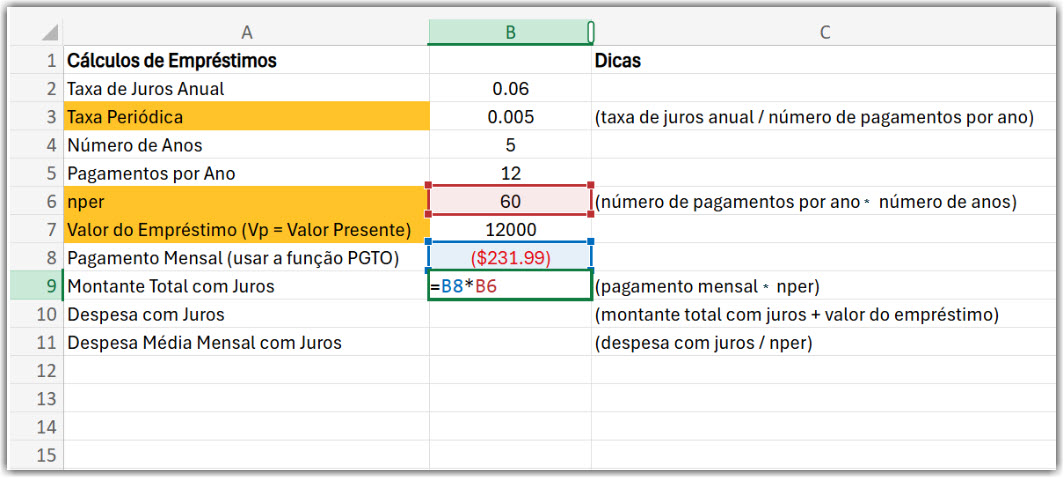The height and width of the screenshot is (478, 1064).
Task: Select row 6 header
Action: [x=35, y=202]
